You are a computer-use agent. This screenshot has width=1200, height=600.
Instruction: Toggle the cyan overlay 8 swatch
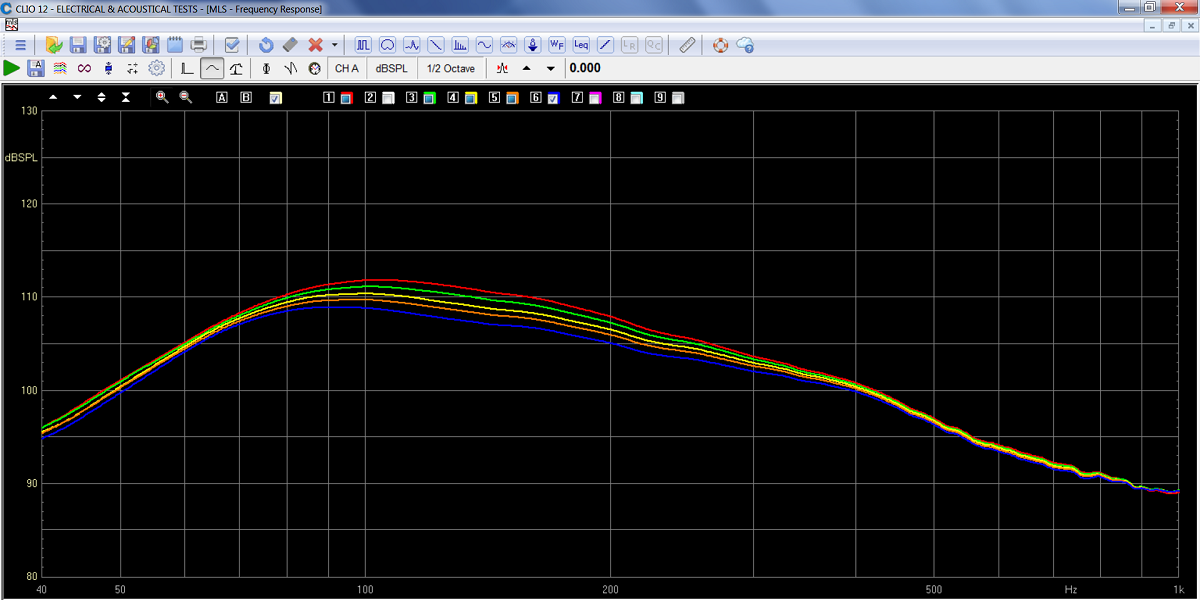pyautogui.click(x=636, y=98)
